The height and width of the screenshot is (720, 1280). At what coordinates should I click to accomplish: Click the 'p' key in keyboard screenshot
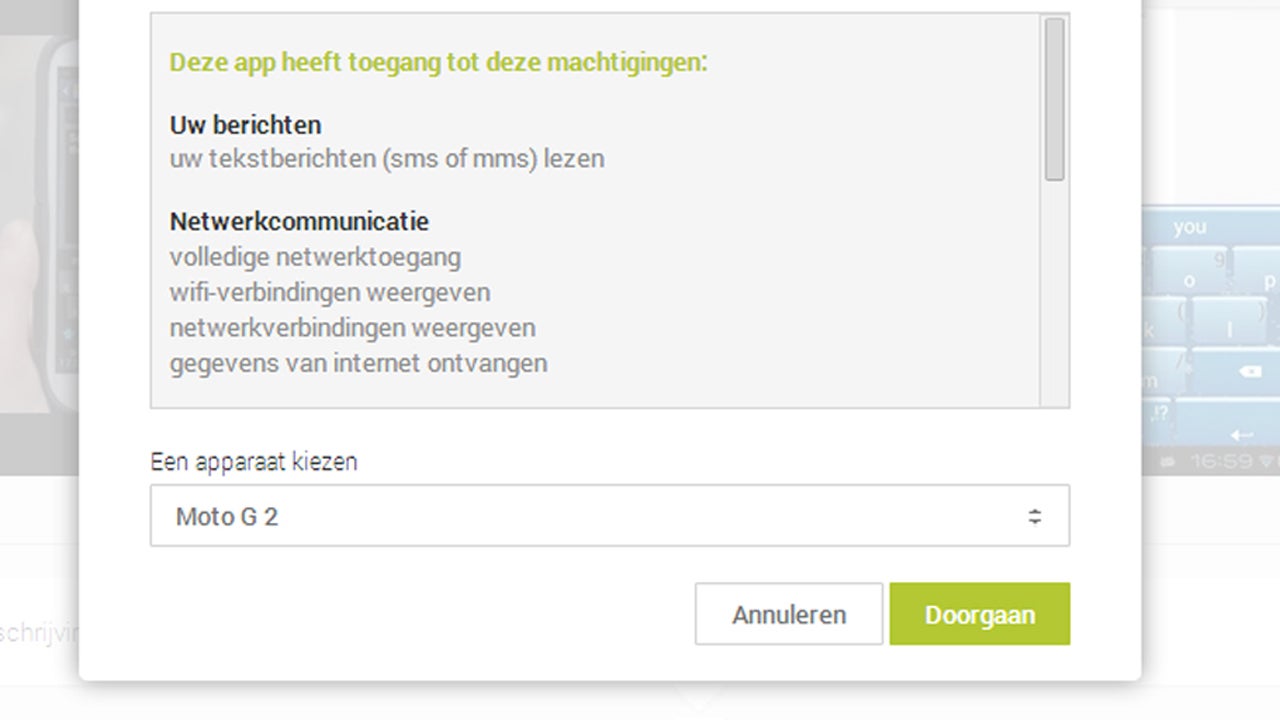coord(1270,281)
